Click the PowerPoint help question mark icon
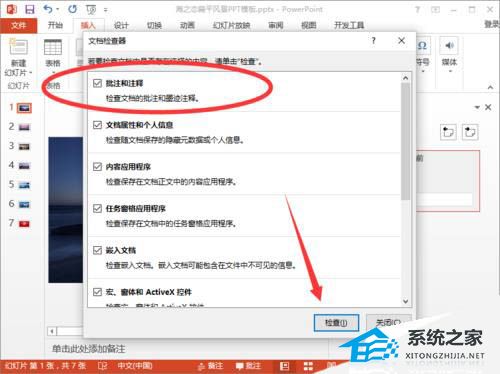The height and width of the screenshot is (374, 500). [417, 10]
